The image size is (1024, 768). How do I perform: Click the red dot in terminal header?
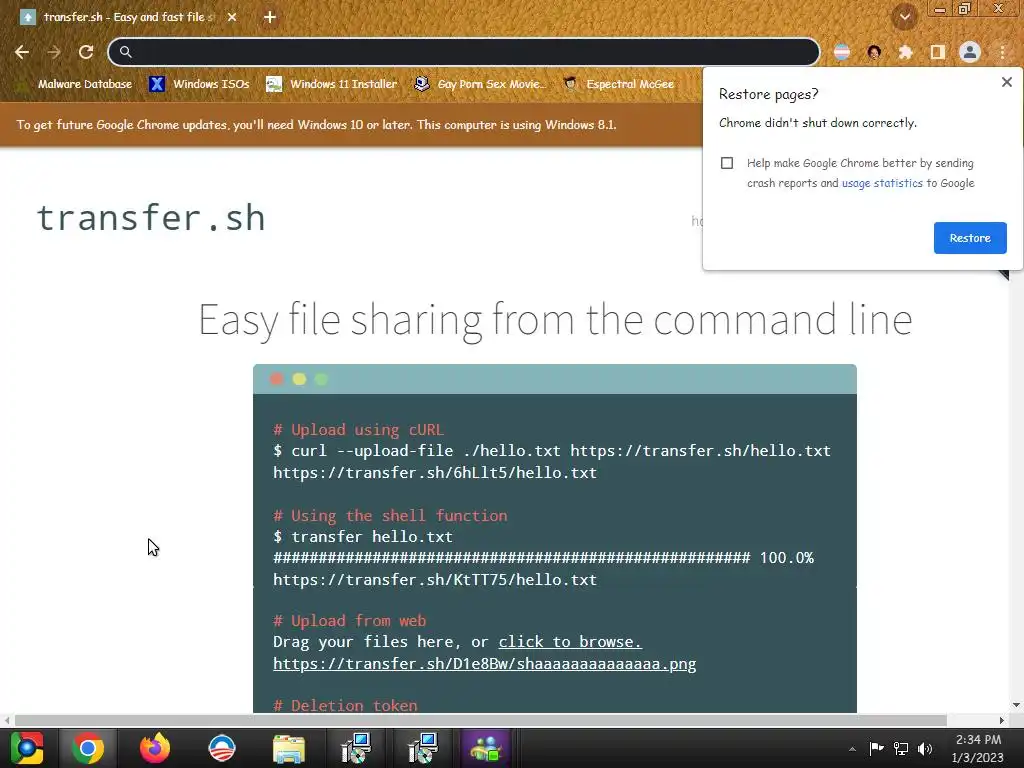click(277, 379)
